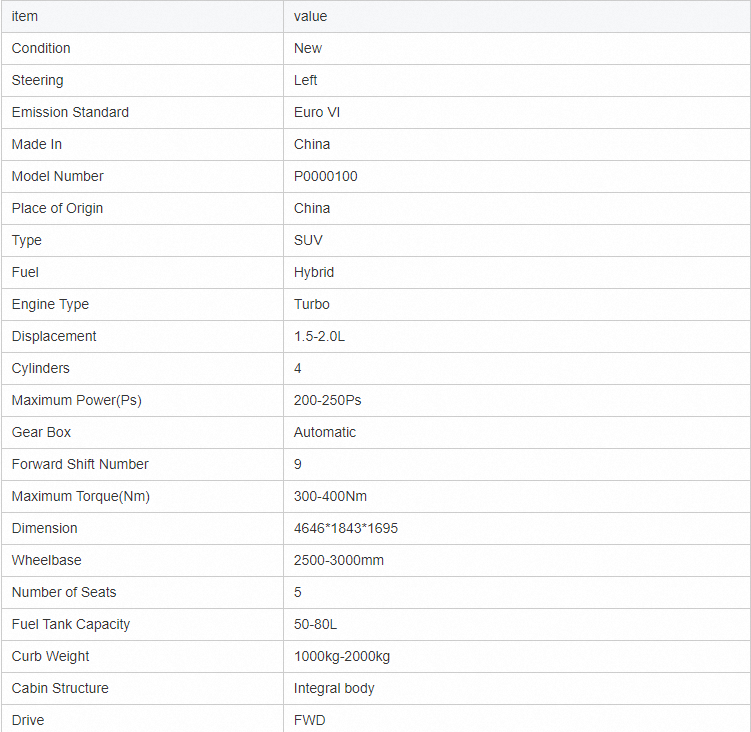
Task: Click the 'Euro VI' emission value
Action: point(317,112)
